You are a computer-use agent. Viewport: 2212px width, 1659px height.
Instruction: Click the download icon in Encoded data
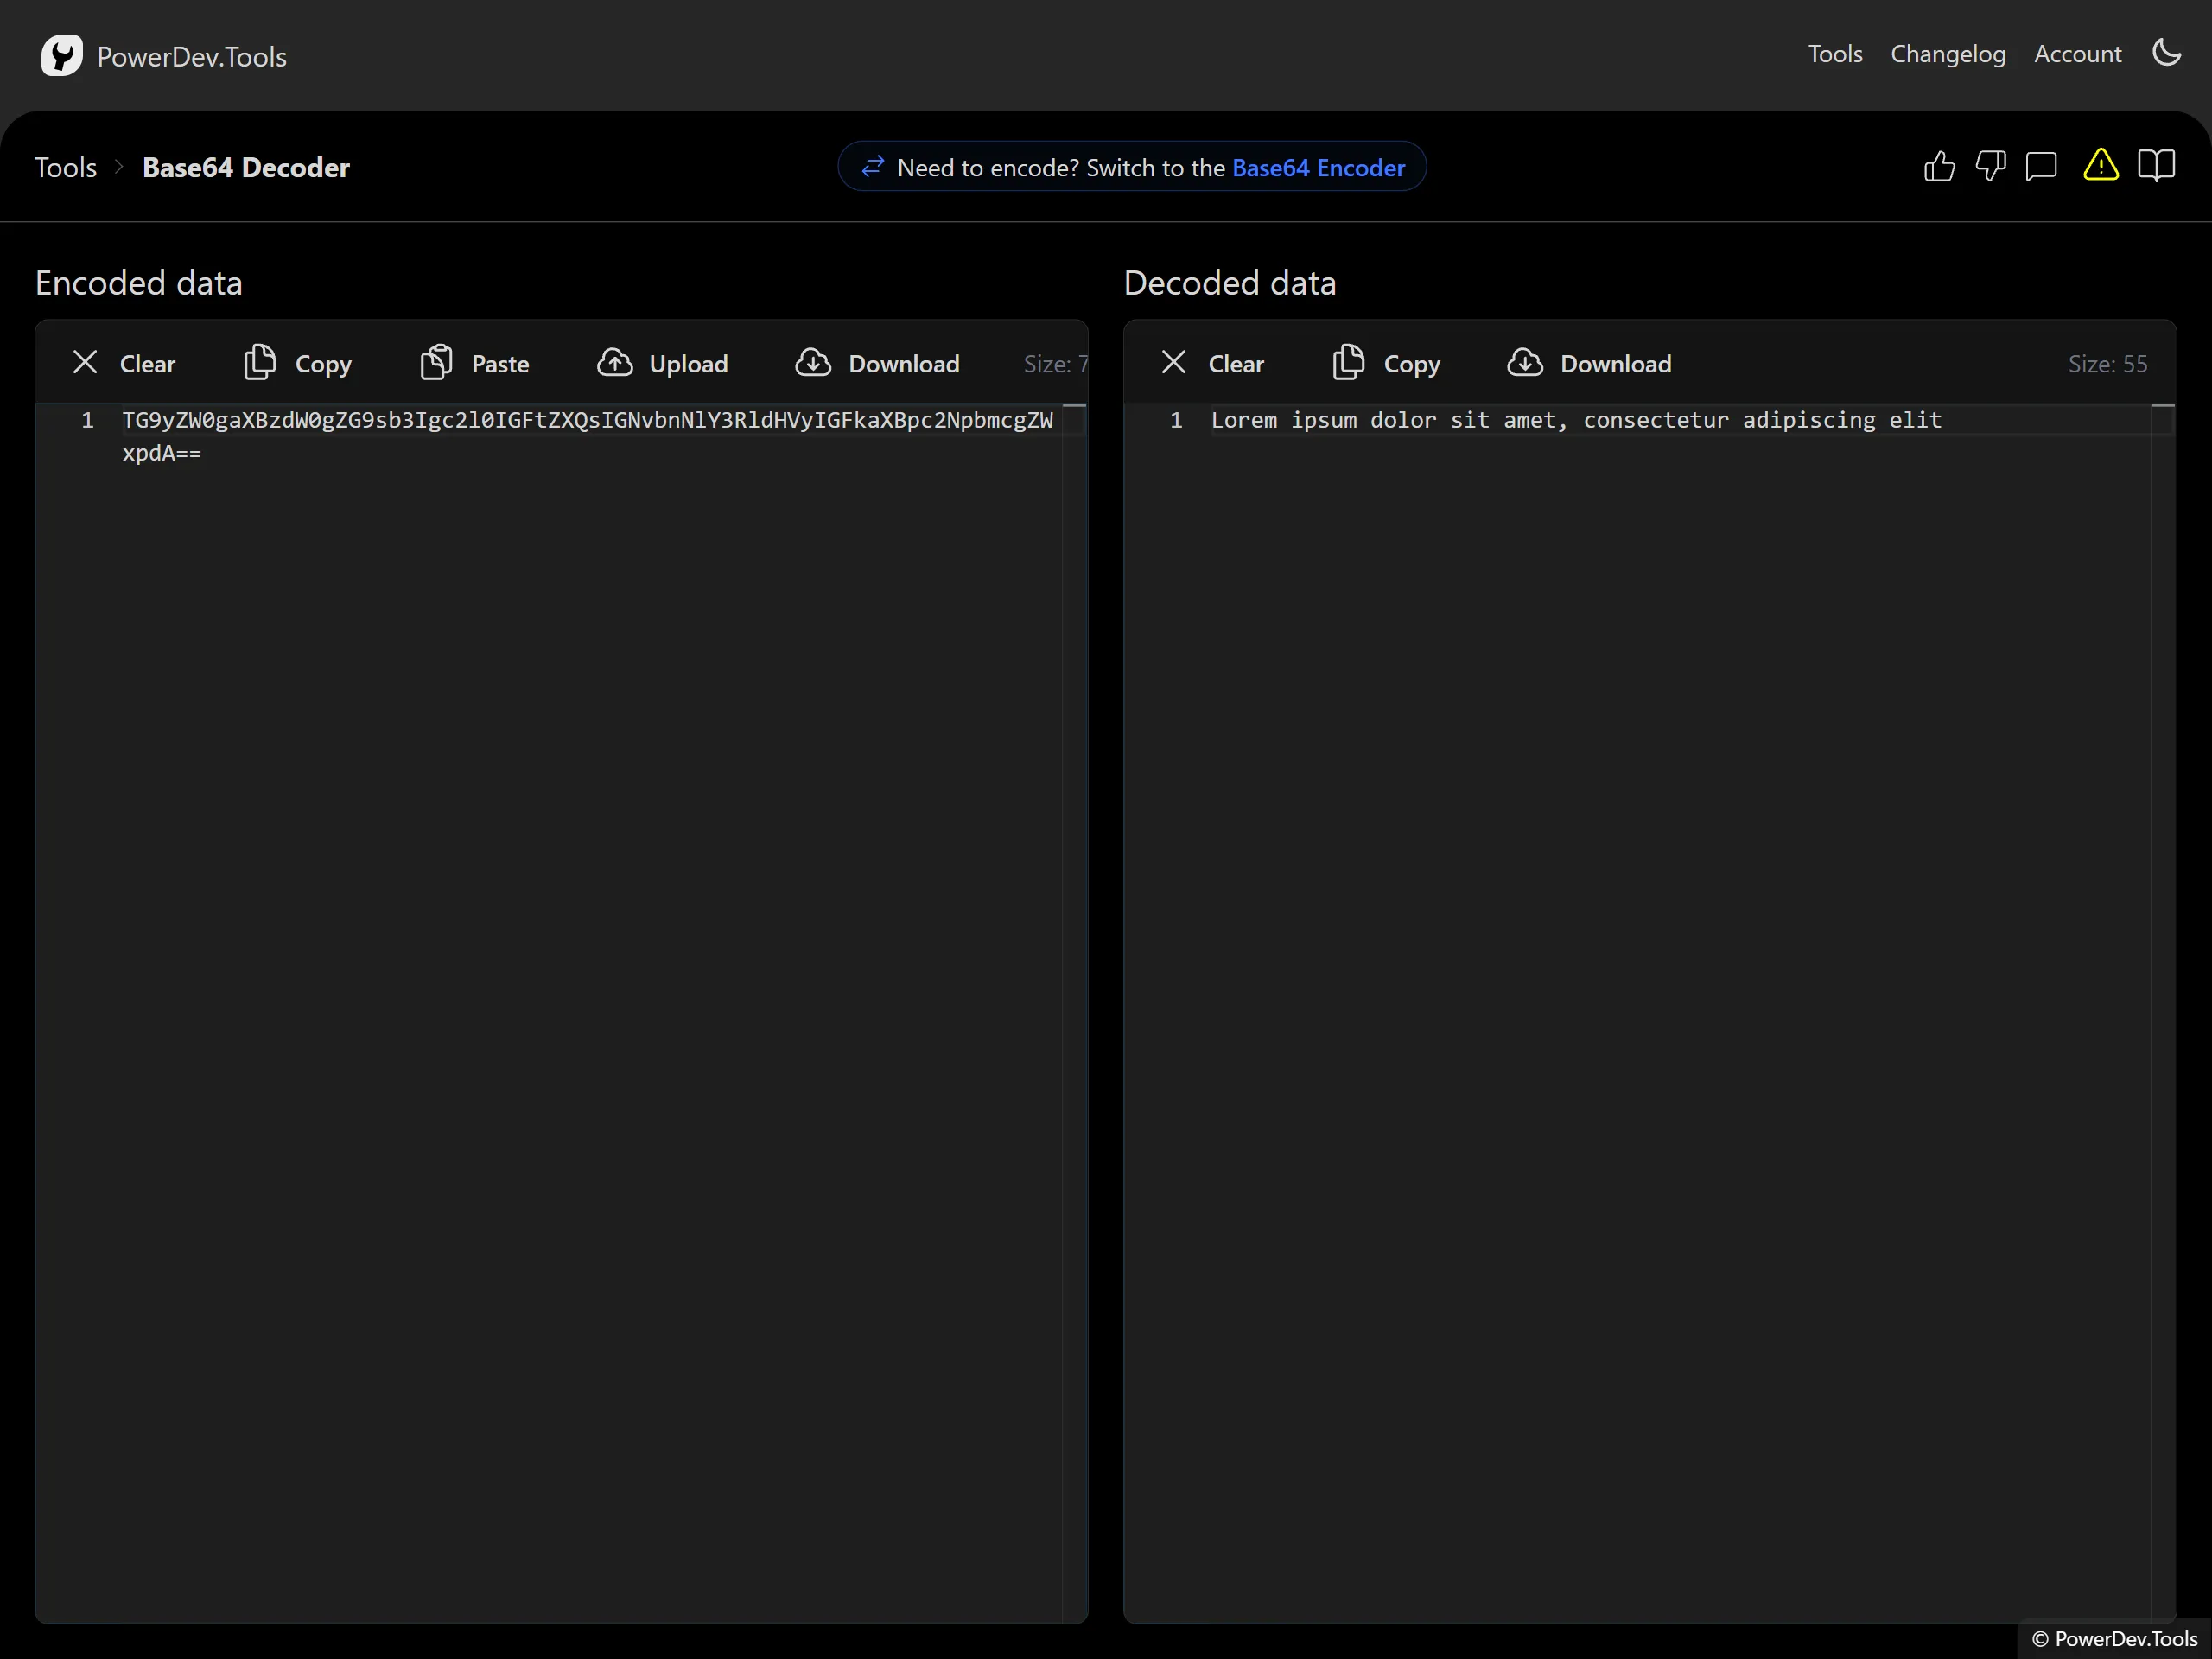point(813,362)
